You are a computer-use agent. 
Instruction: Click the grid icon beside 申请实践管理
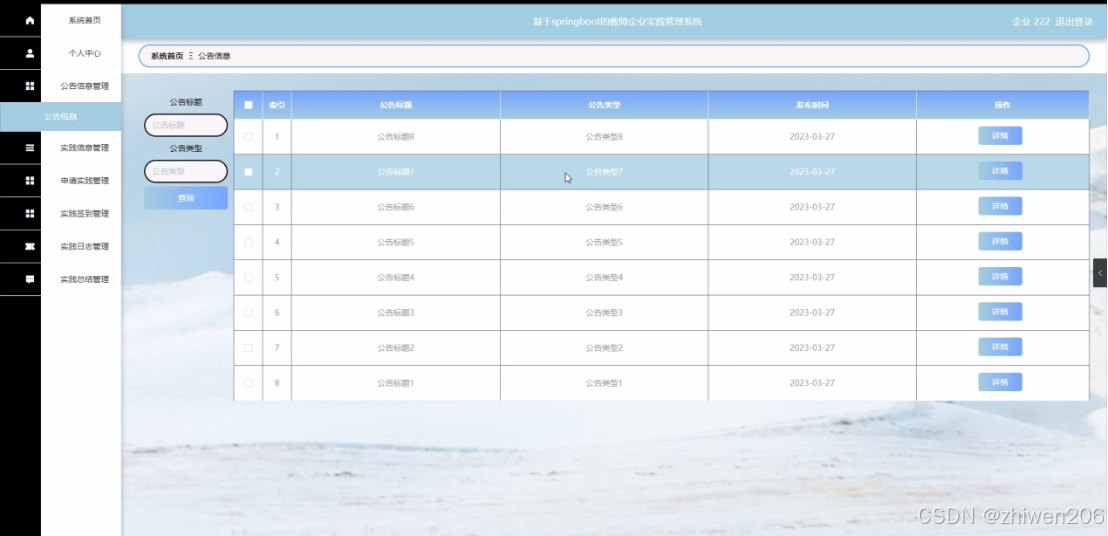pyautogui.click(x=30, y=181)
